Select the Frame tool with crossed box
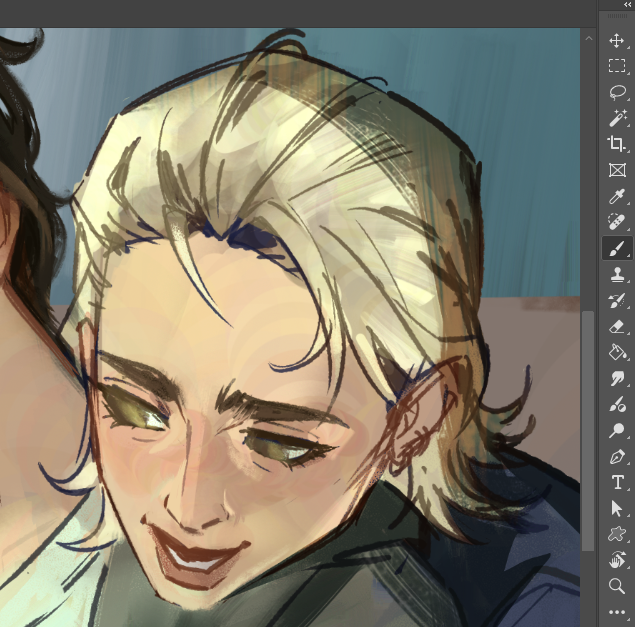This screenshot has width=635, height=627. [617, 170]
